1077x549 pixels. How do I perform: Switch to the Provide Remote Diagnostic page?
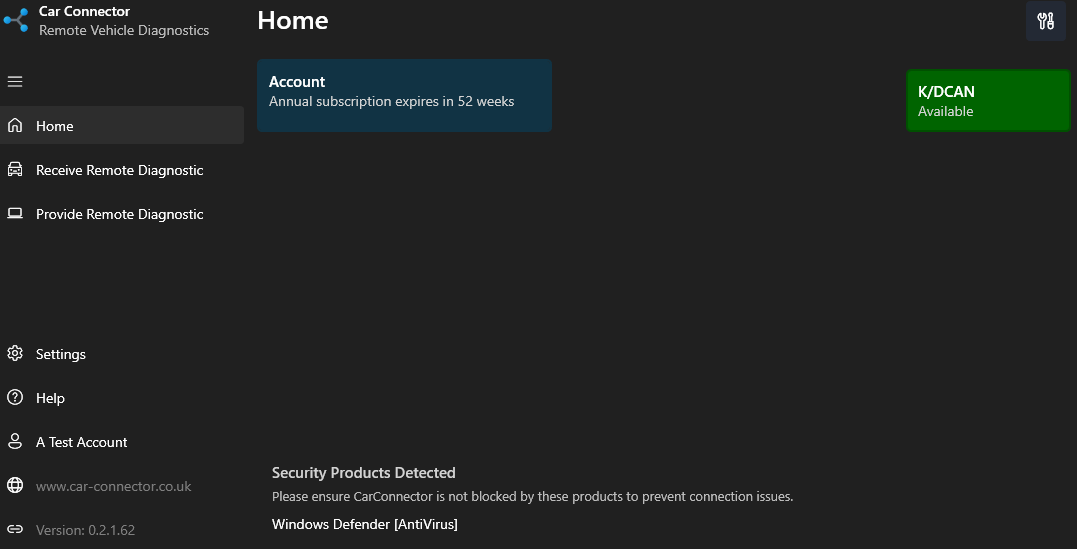(119, 214)
